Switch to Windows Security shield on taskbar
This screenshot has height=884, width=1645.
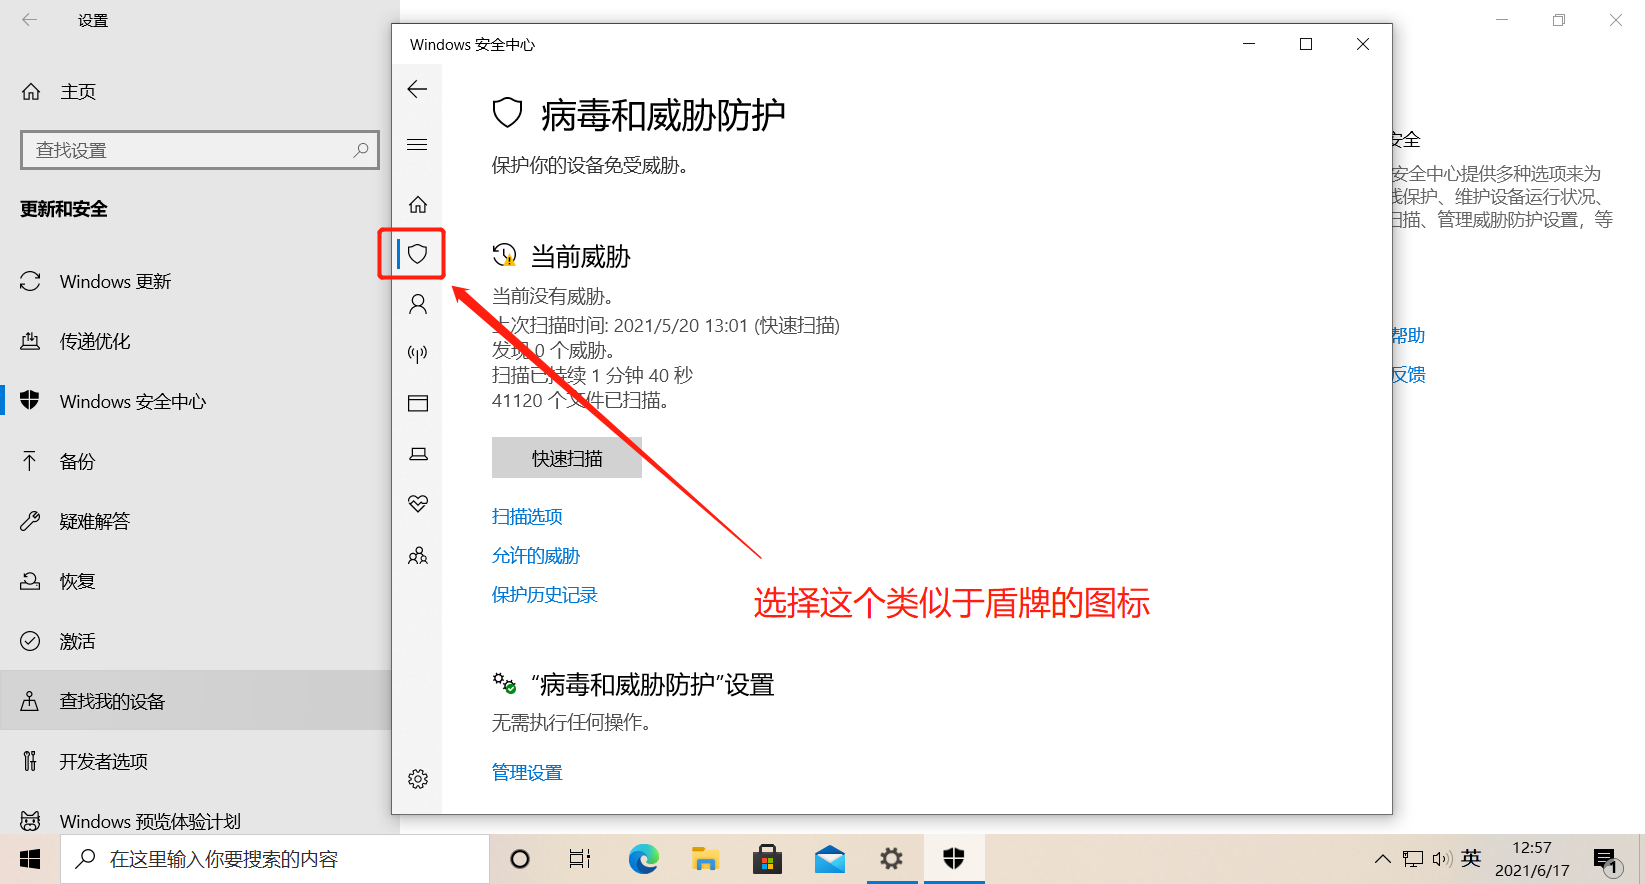click(x=954, y=859)
